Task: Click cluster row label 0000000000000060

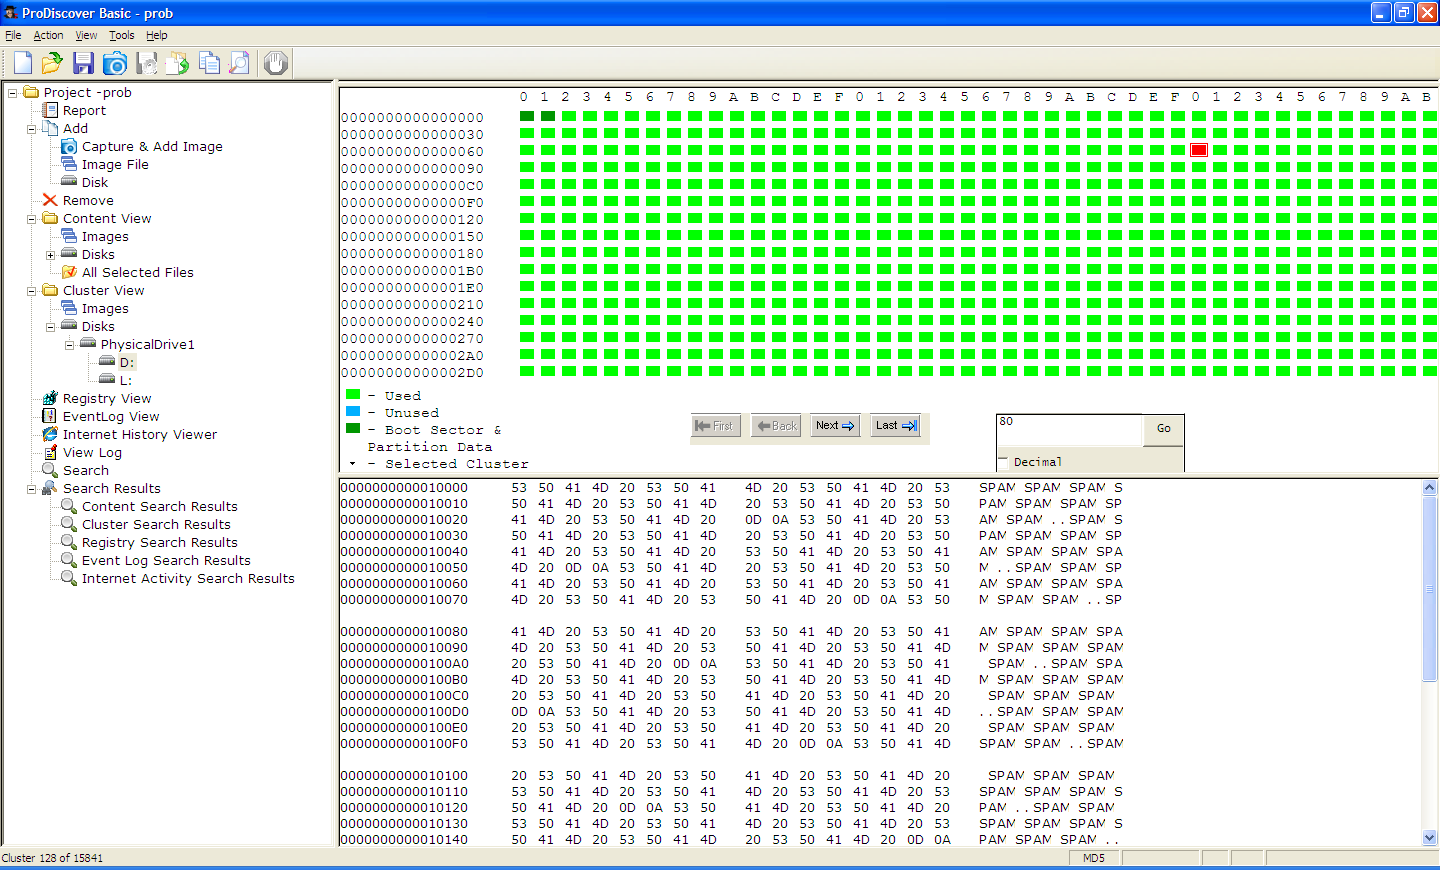Action: point(412,151)
